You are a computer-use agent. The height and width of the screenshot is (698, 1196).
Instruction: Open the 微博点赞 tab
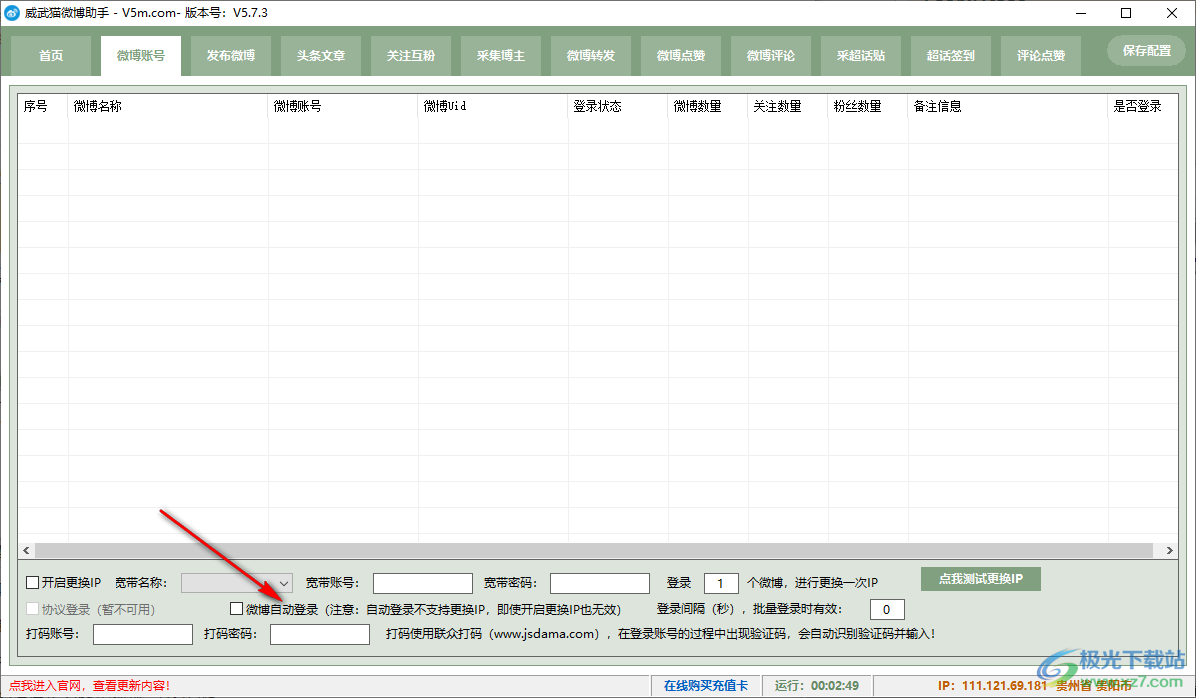(681, 56)
